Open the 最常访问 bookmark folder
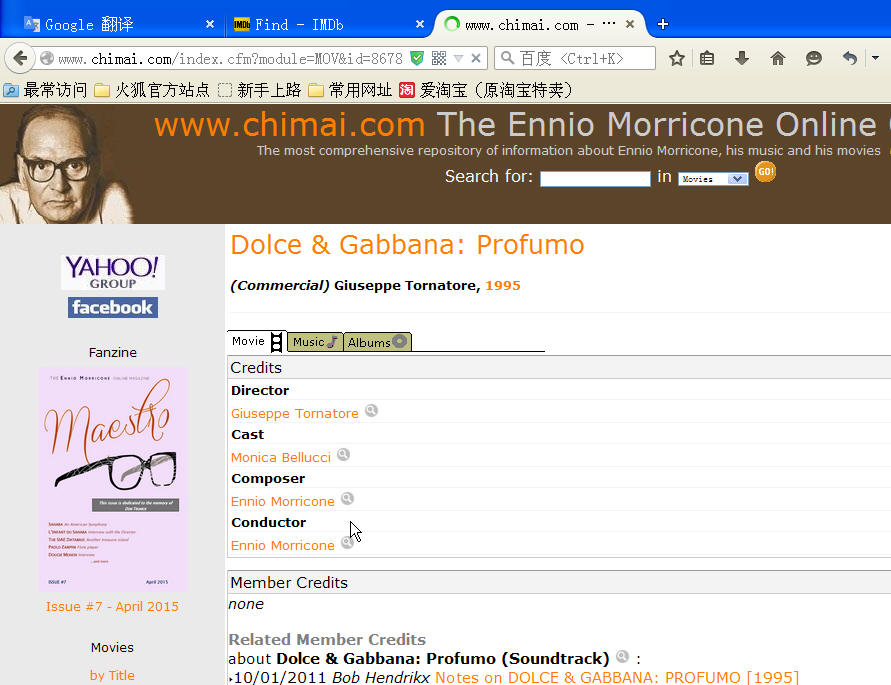Viewport: 891px width, 685px height. click(45, 90)
